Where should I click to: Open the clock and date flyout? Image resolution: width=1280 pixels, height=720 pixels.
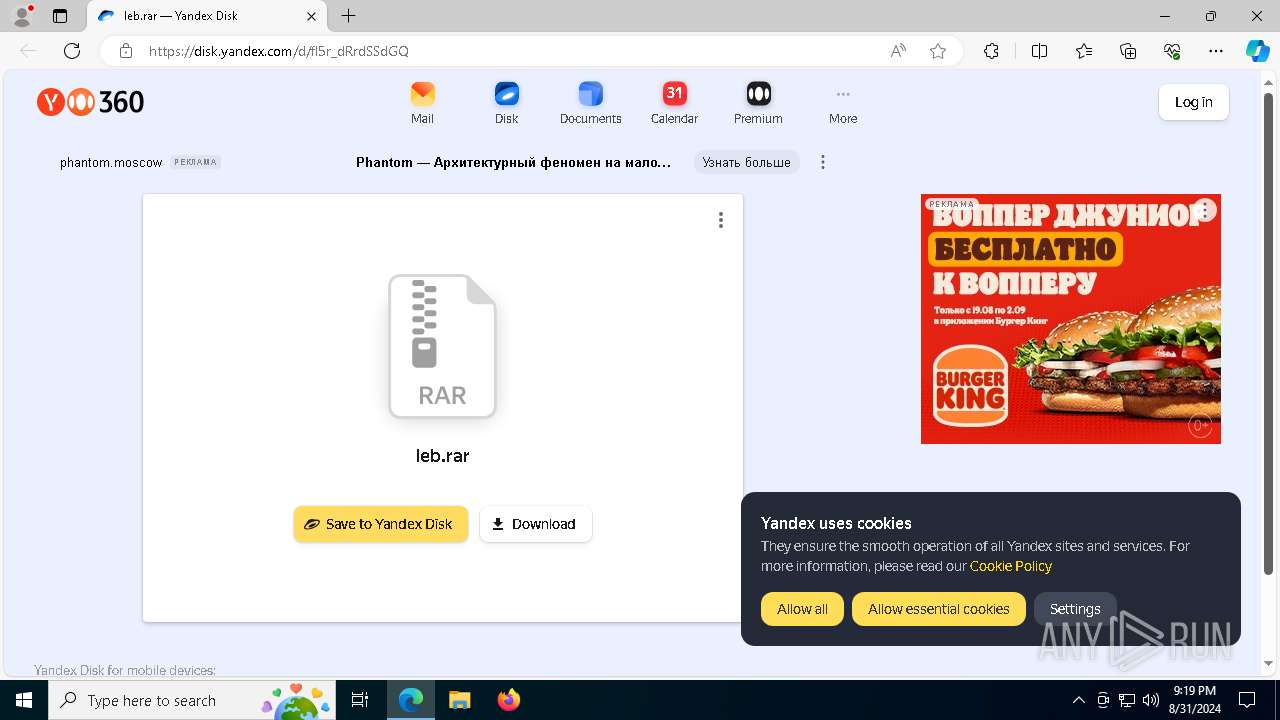pos(1193,700)
